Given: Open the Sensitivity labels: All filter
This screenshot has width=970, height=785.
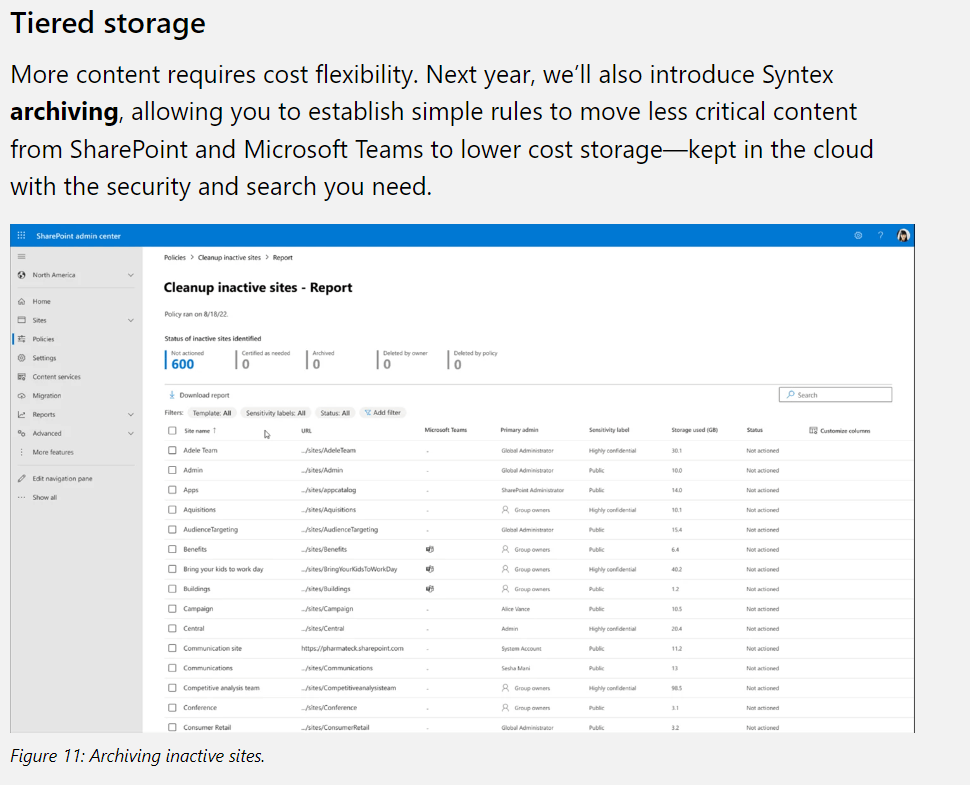Looking at the screenshot, I should pos(275,413).
